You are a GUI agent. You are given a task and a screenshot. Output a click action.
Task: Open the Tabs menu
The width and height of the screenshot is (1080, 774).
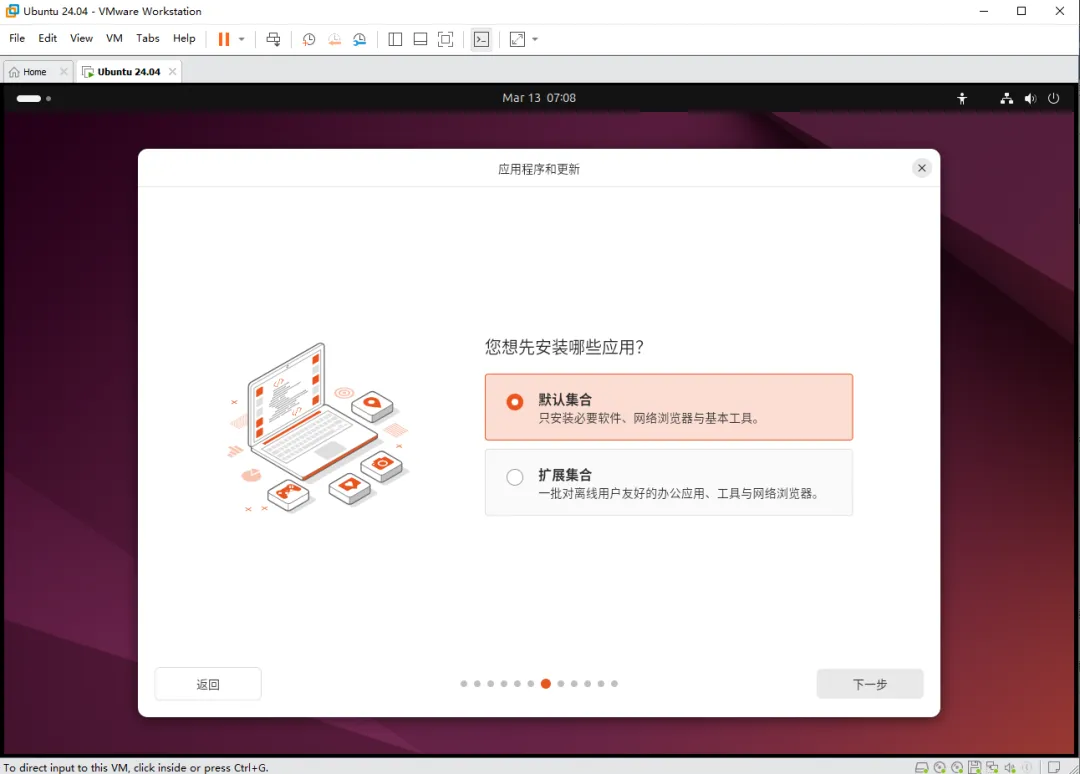coord(147,39)
